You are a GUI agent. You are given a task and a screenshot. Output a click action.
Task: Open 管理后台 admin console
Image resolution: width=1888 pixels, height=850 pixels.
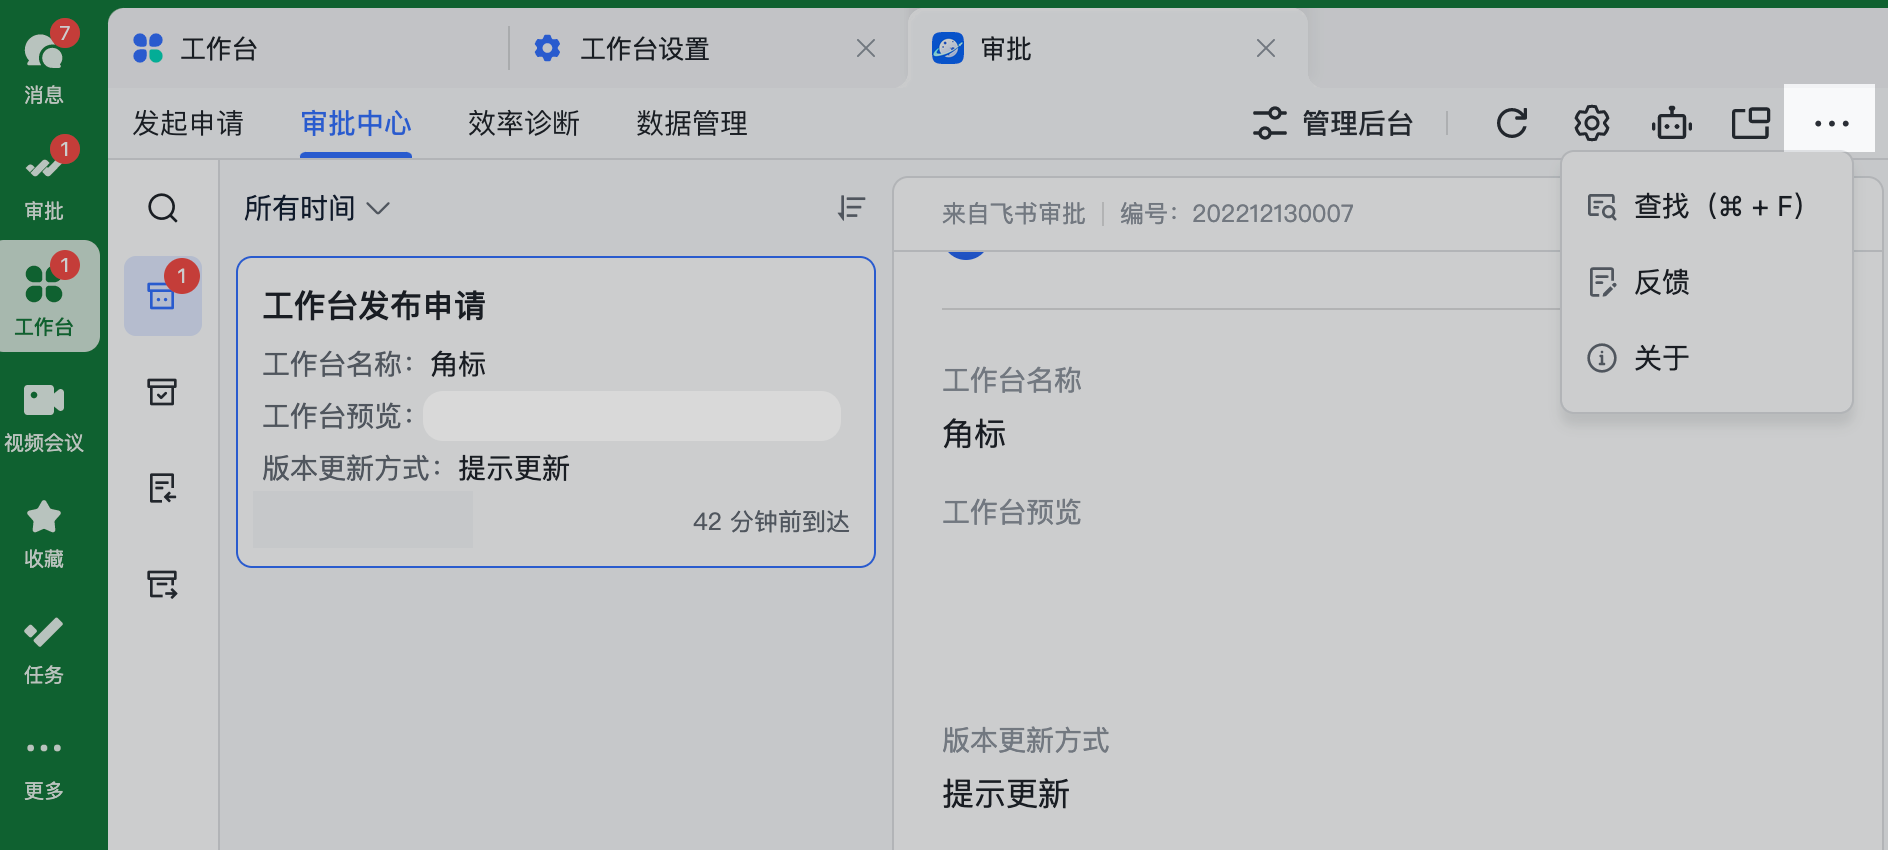(1333, 123)
